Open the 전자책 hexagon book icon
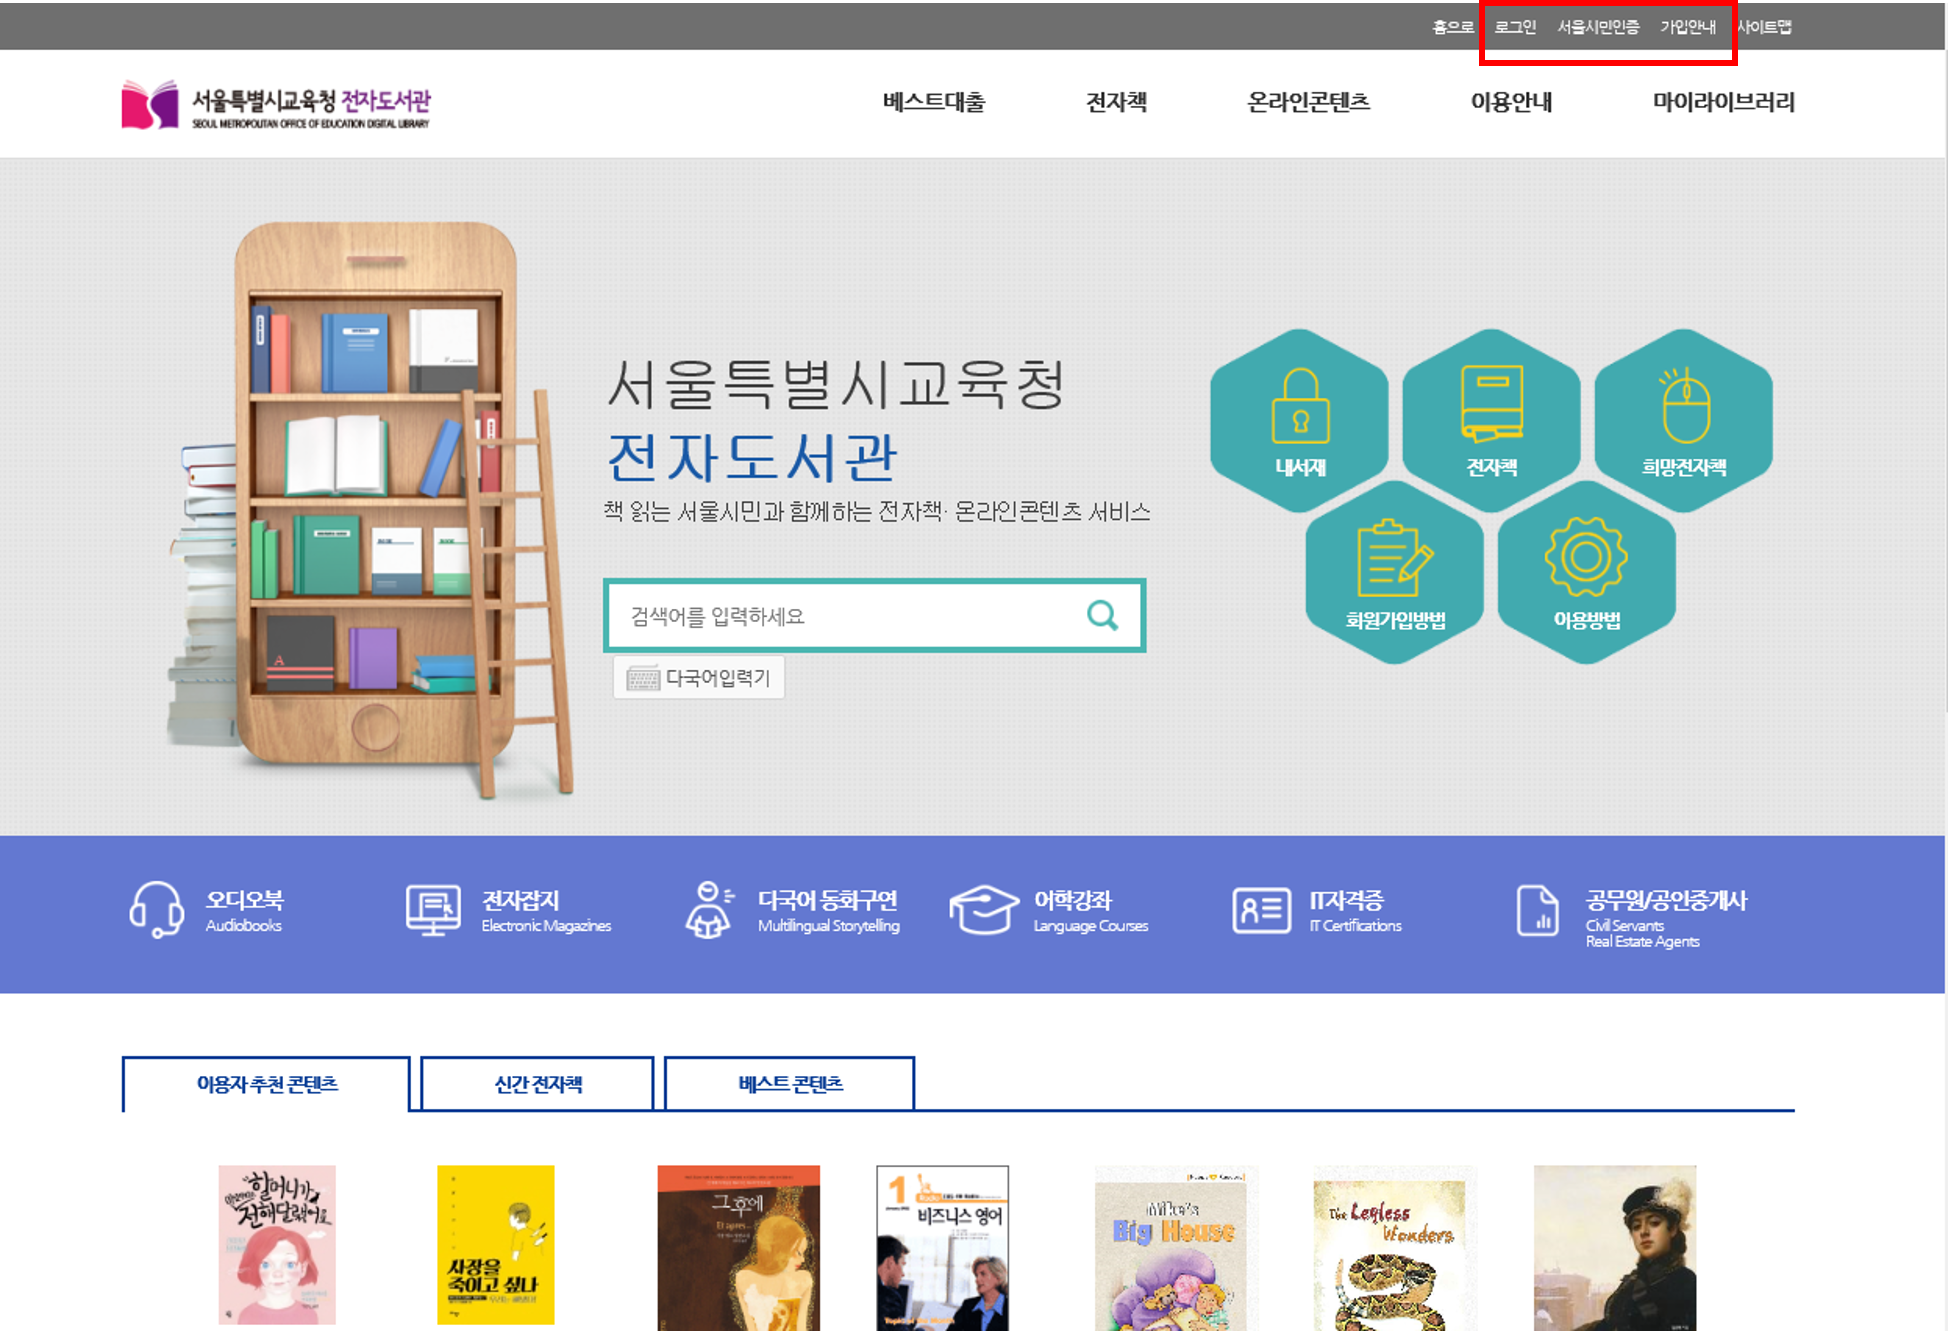Screen dimensions: 1948x1331 point(1491,405)
